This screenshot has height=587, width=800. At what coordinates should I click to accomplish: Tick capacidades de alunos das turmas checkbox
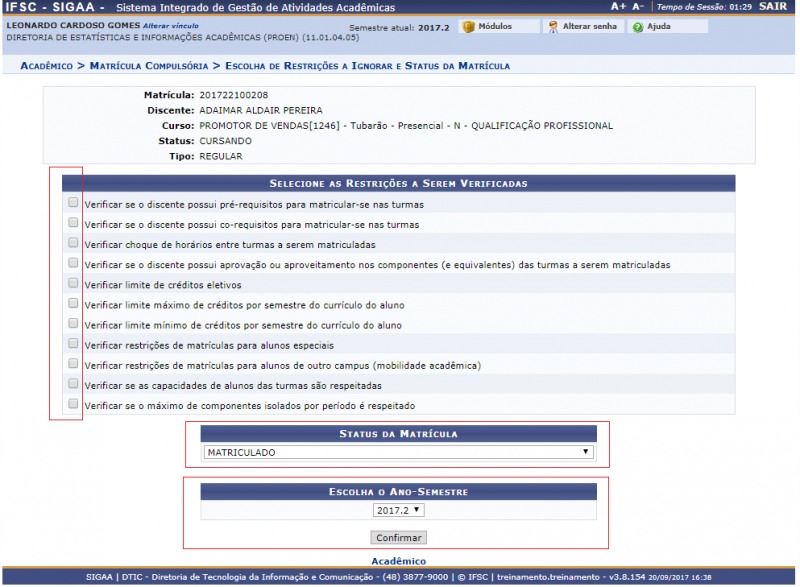point(72,384)
